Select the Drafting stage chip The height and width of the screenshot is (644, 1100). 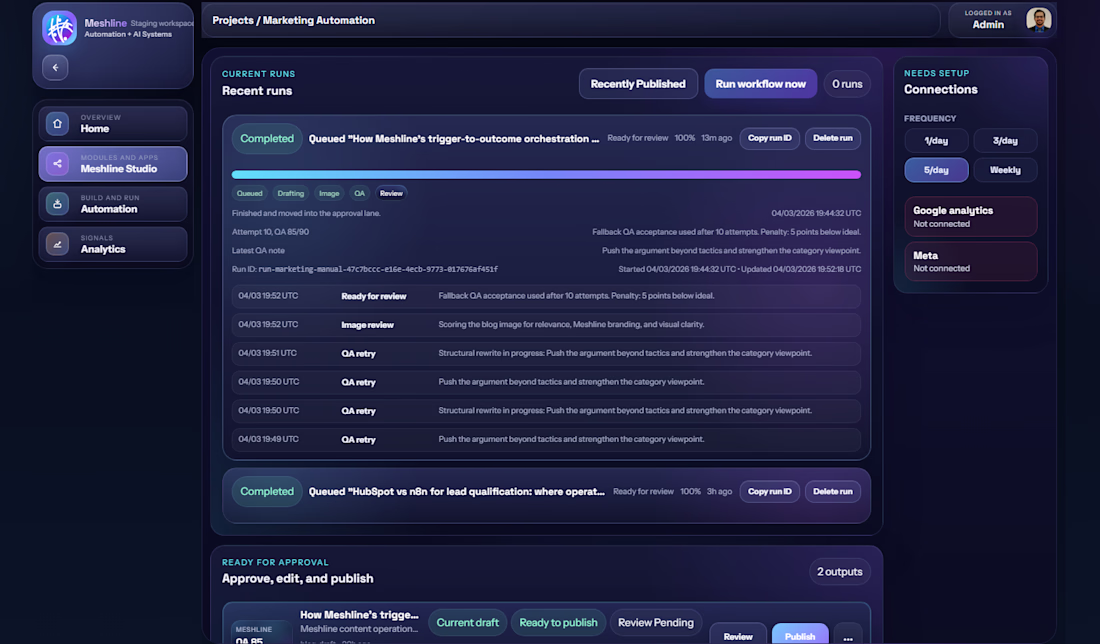pos(290,193)
